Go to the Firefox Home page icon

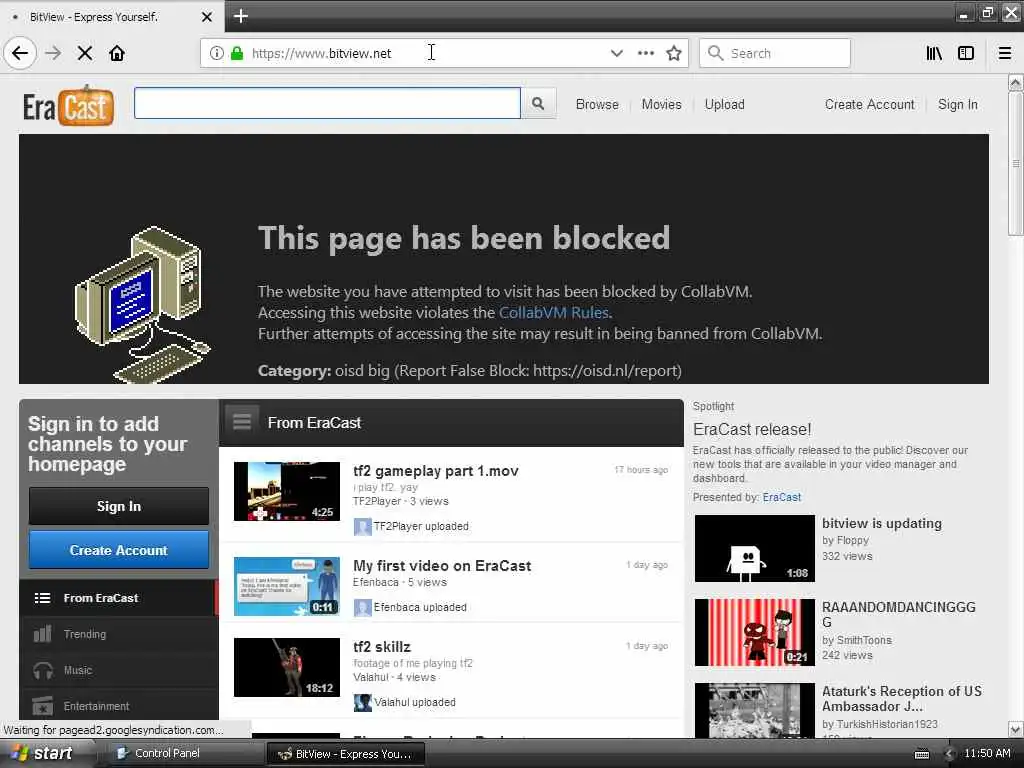tap(117, 53)
